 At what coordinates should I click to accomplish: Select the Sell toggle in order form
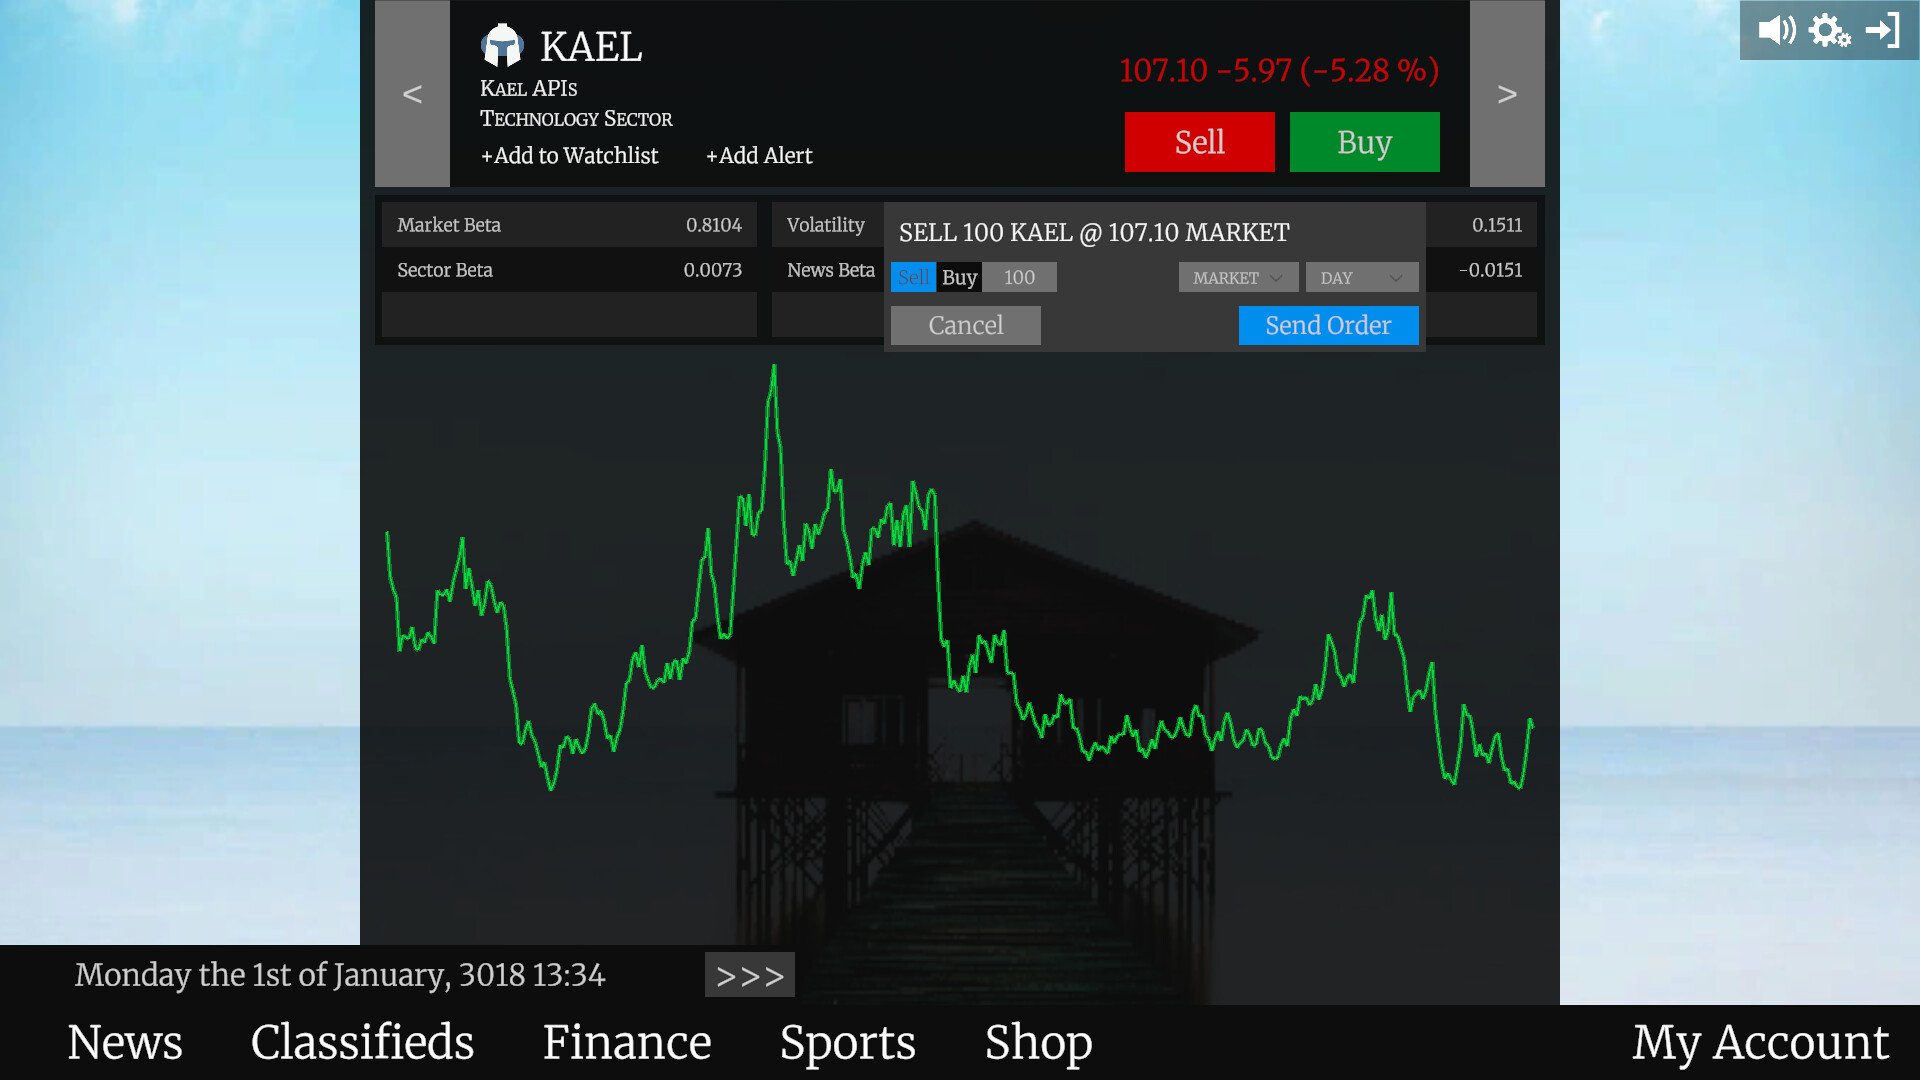[x=913, y=277]
